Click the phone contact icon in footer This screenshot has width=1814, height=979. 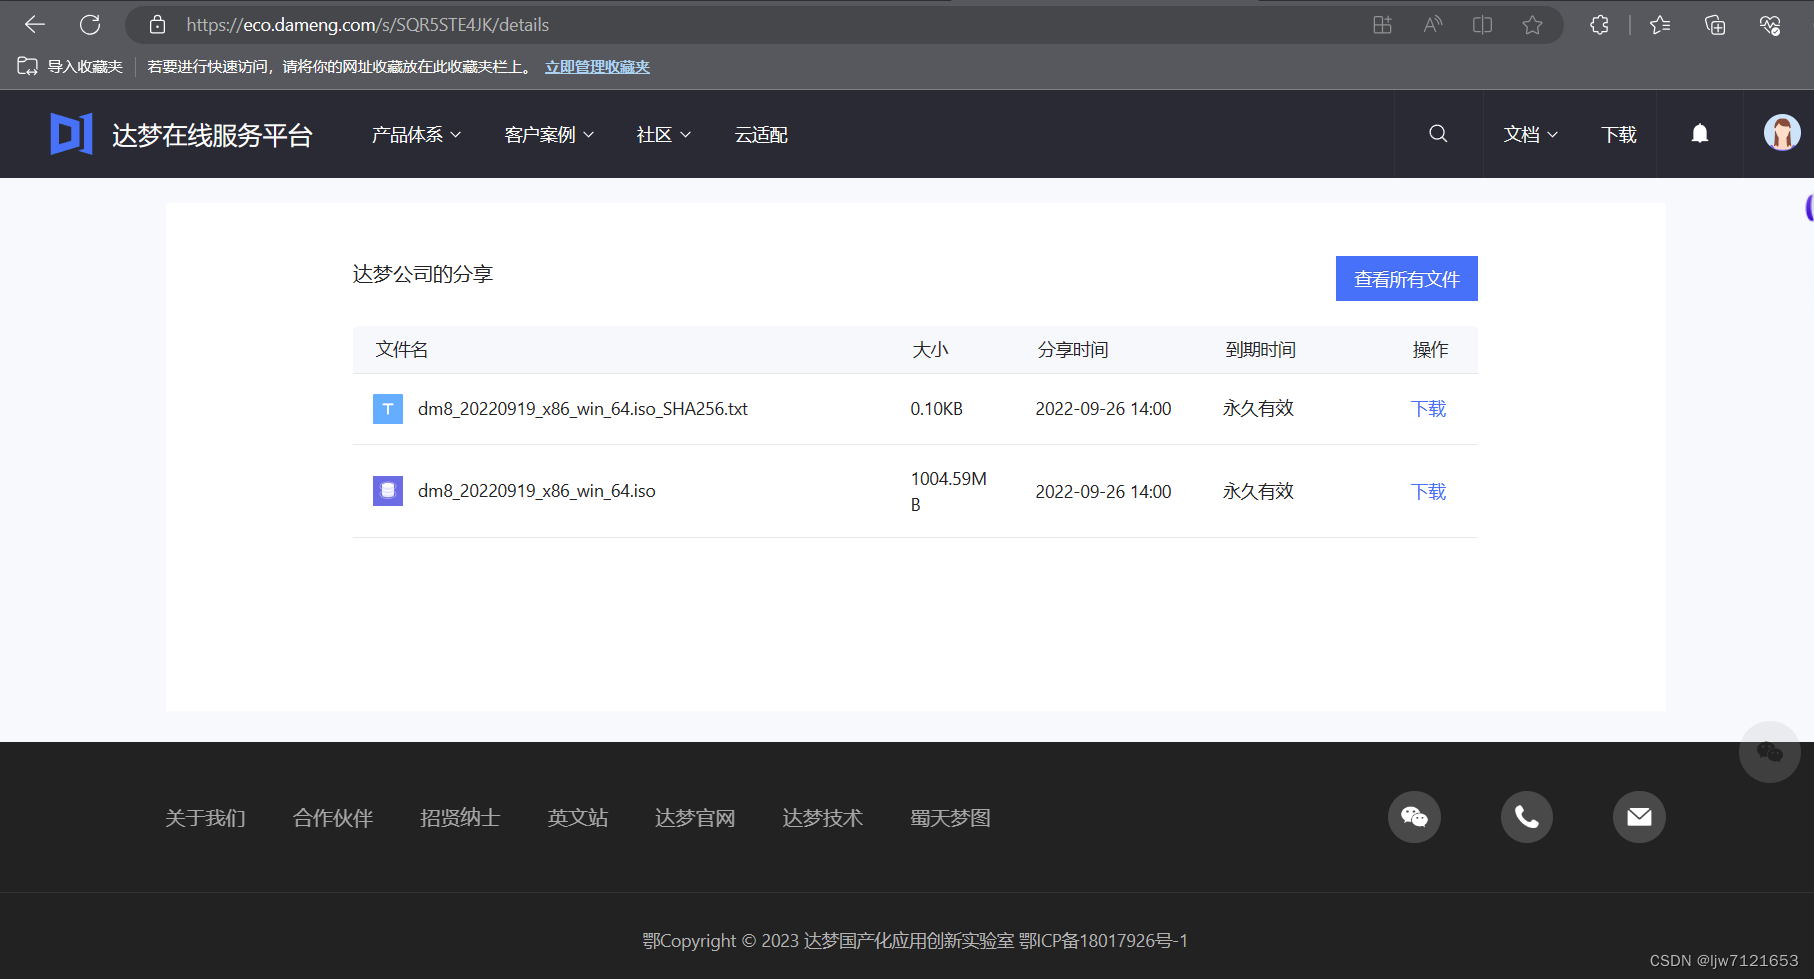1526,817
